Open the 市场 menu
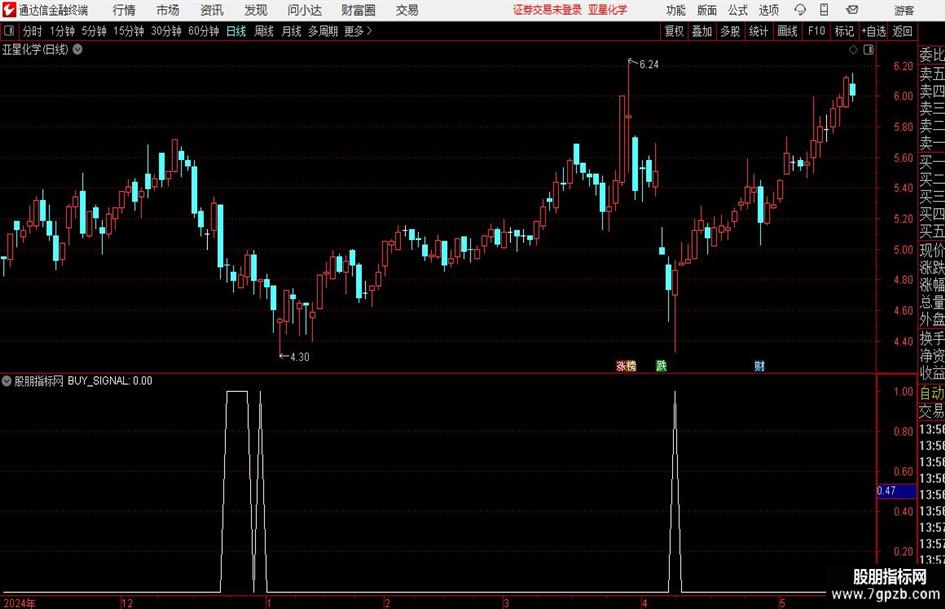The height and width of the screenshot is (609, 945). [x=168, y=10]
